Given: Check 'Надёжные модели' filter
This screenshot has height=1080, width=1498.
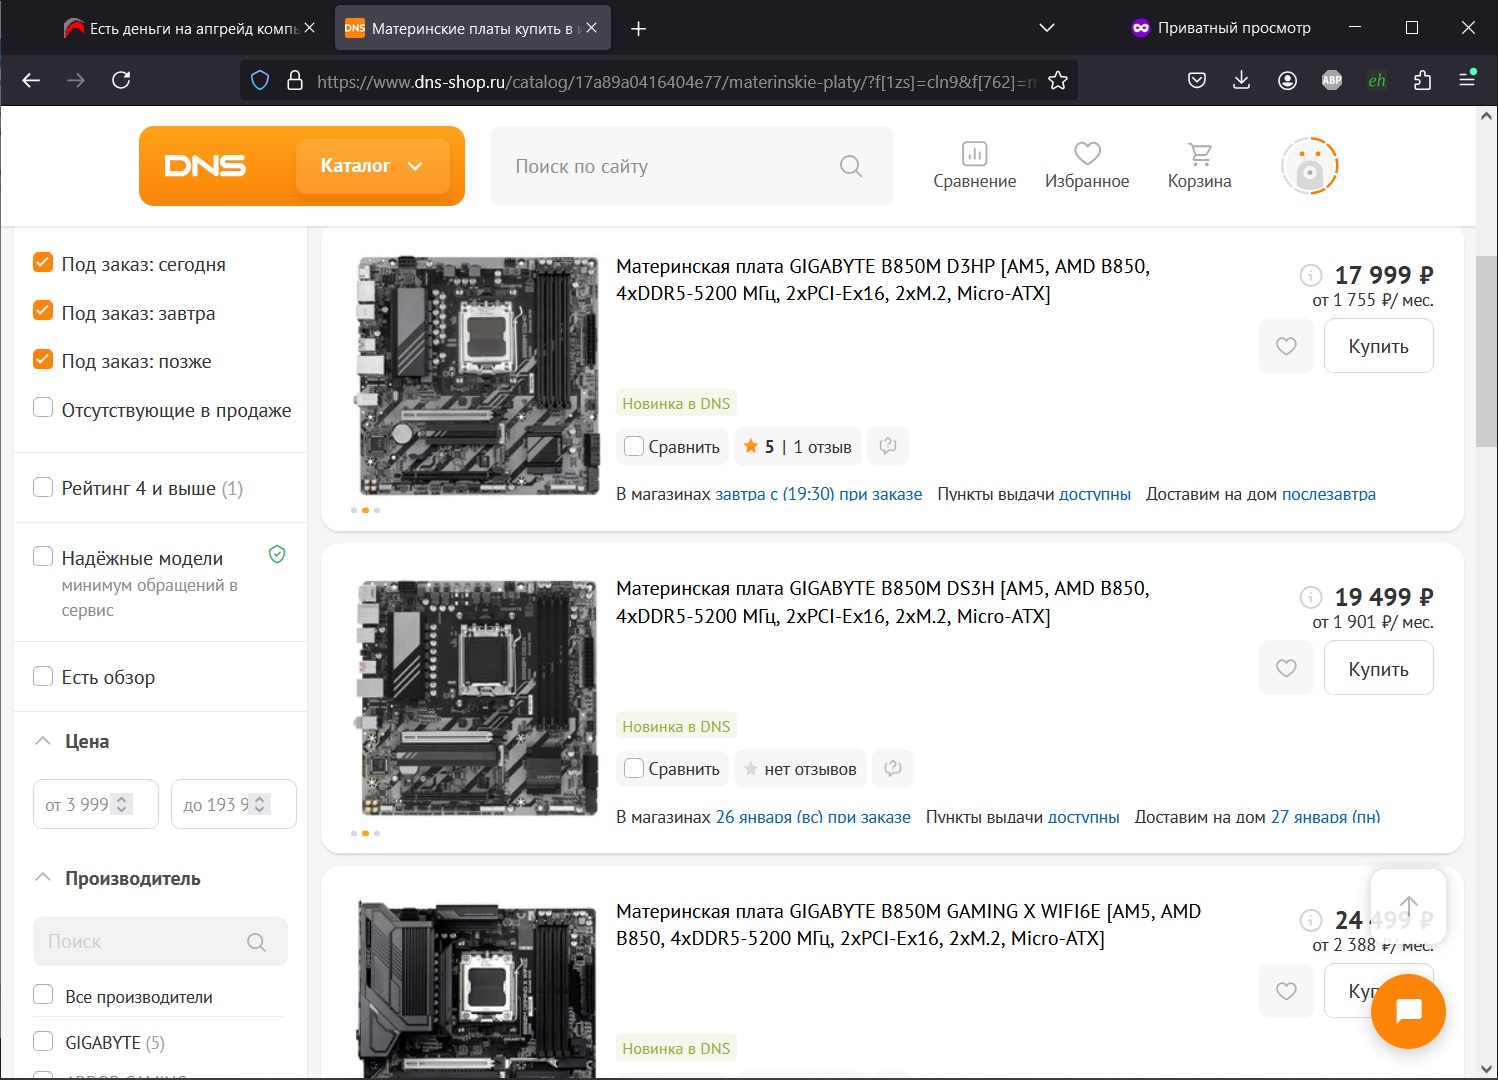Looking at the screenshot, I should click(x=43, y=556).
